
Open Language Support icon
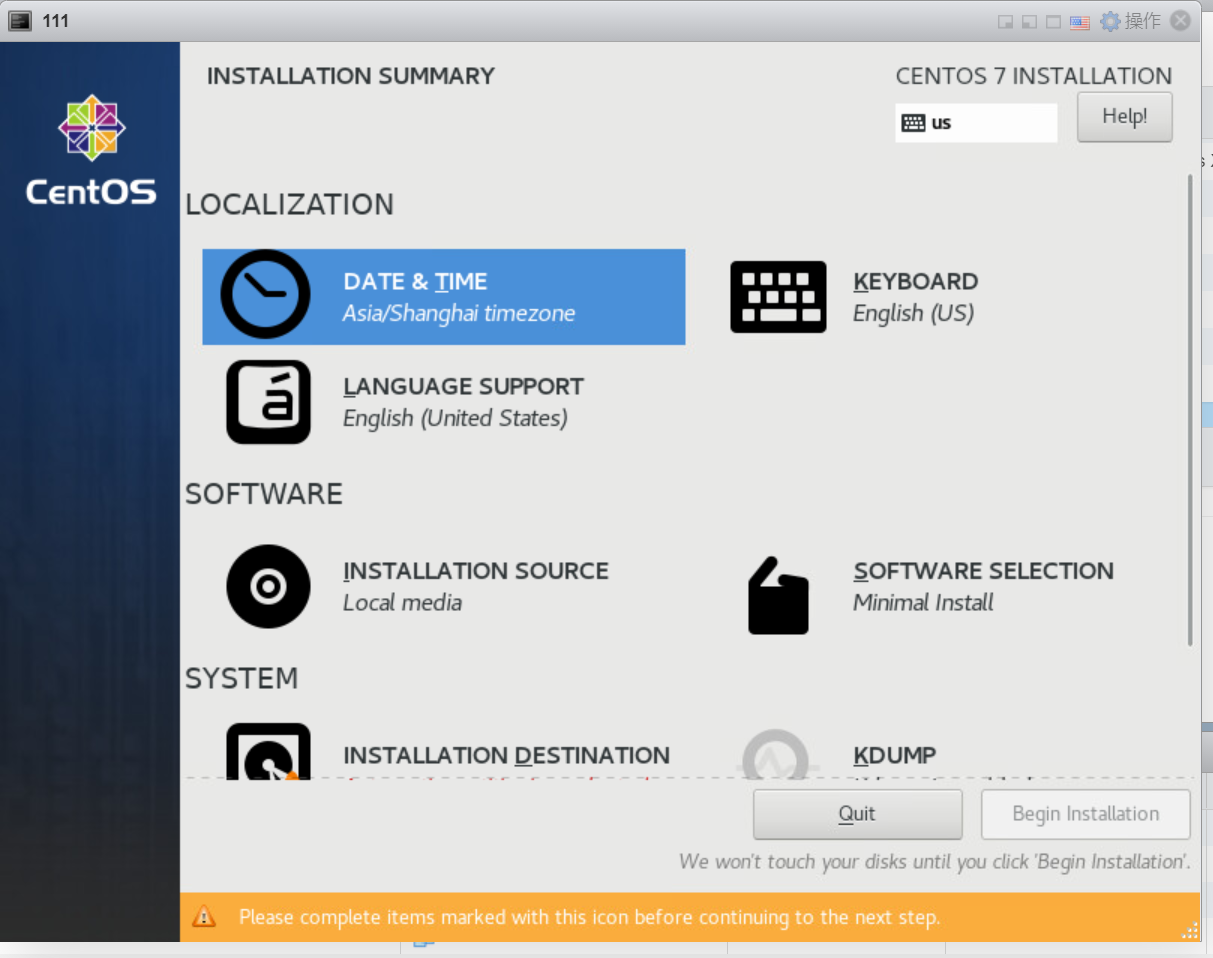(268, 402)
